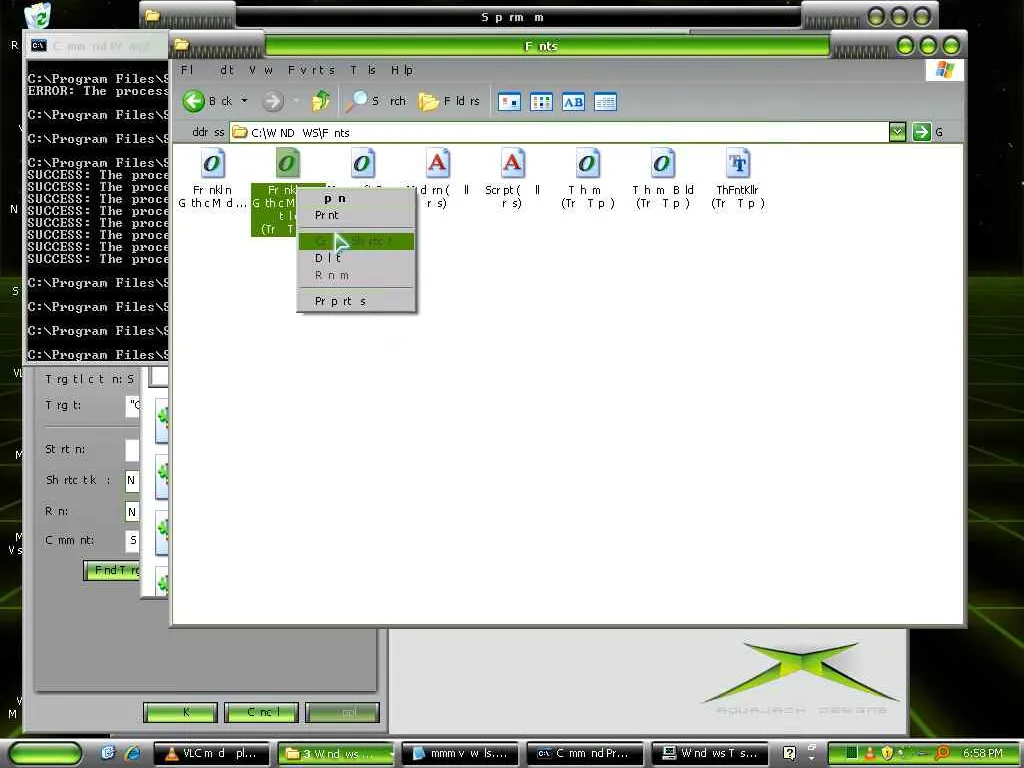Expand the address bar dropdown arrow
Viewport: 1024px width, 768px height.
(x=897, y=133)
